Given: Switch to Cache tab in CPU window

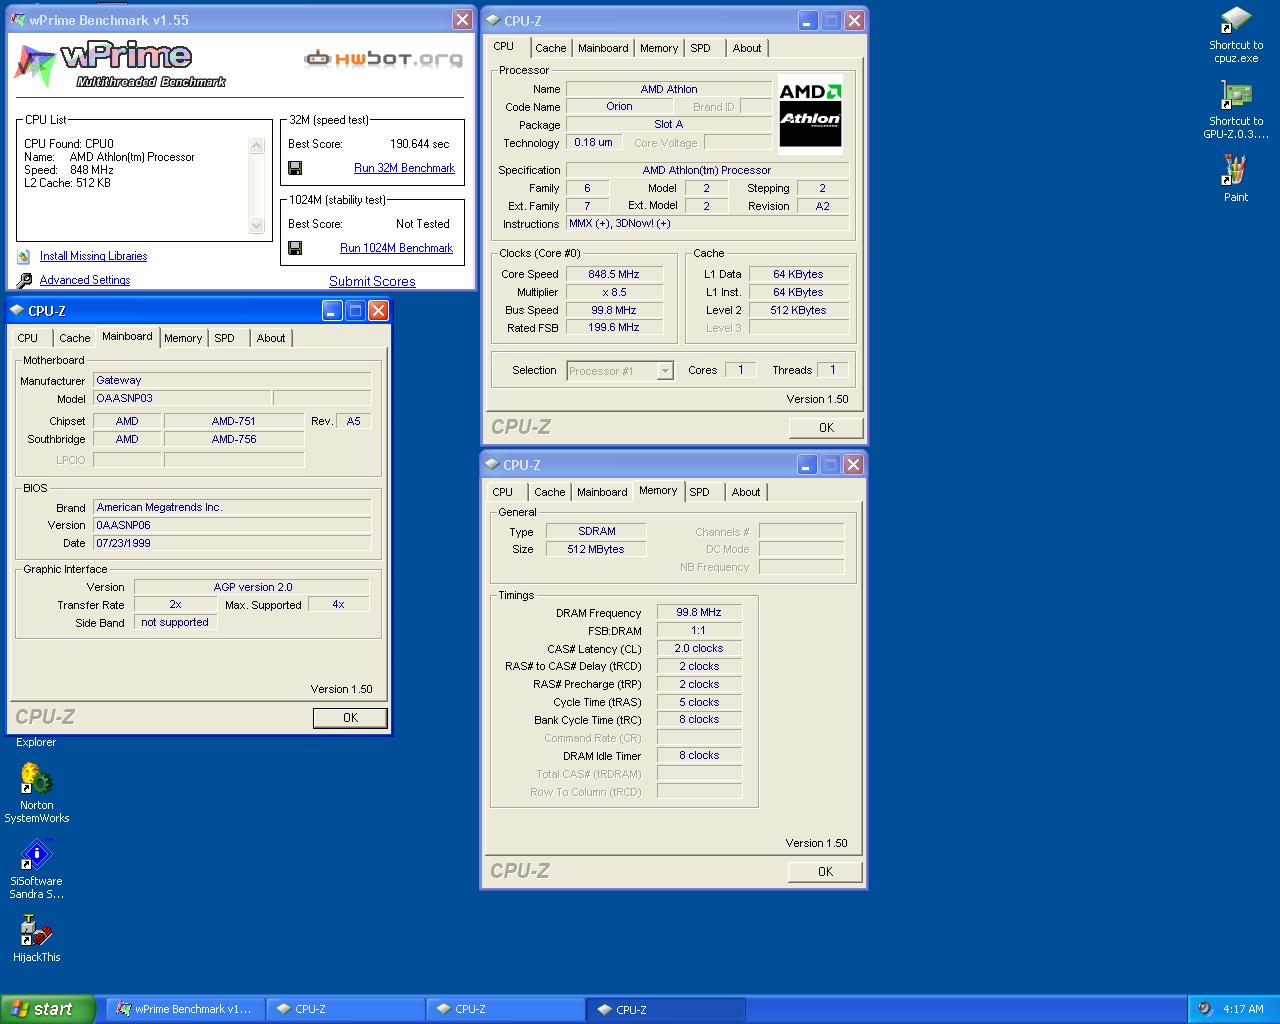Looking at the screenshot, I should coord(550,48).
